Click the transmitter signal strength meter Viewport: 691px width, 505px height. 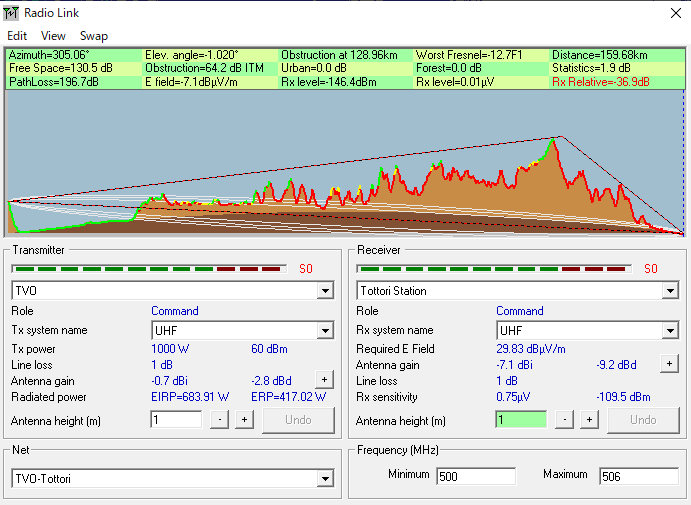(x=149, y=269)
